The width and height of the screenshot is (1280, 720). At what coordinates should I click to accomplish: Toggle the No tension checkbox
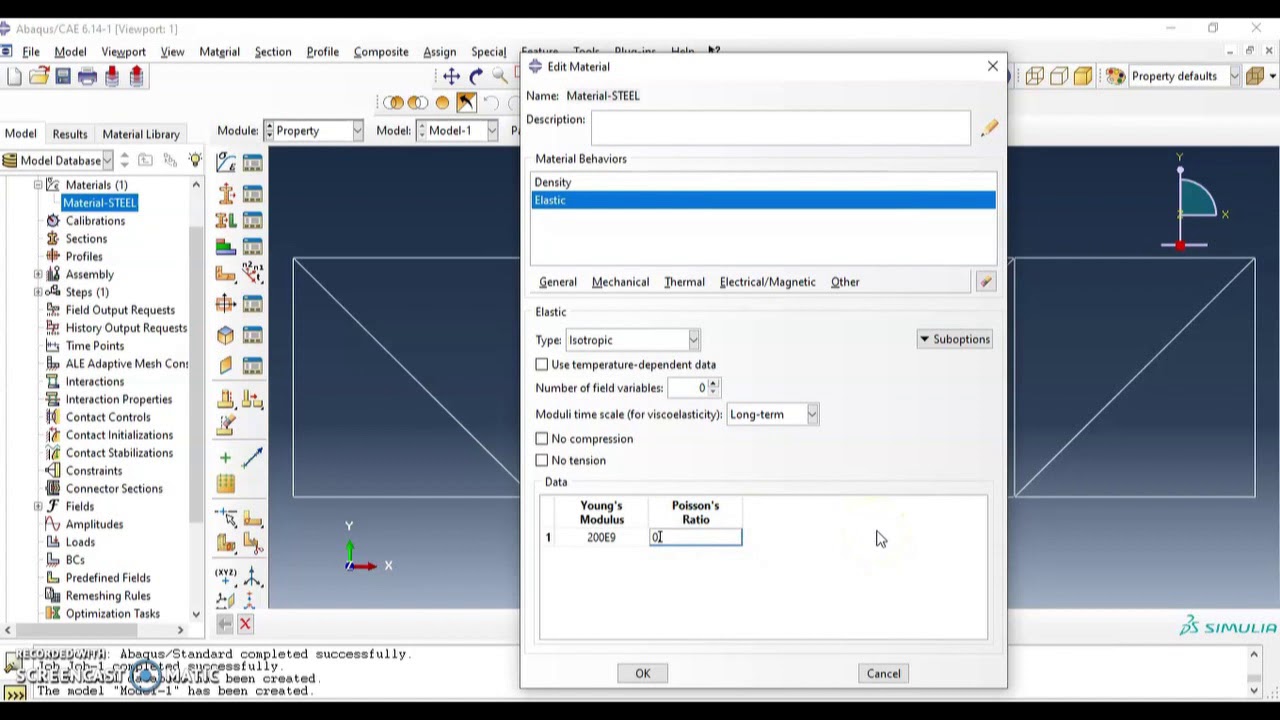click(542, 461)
